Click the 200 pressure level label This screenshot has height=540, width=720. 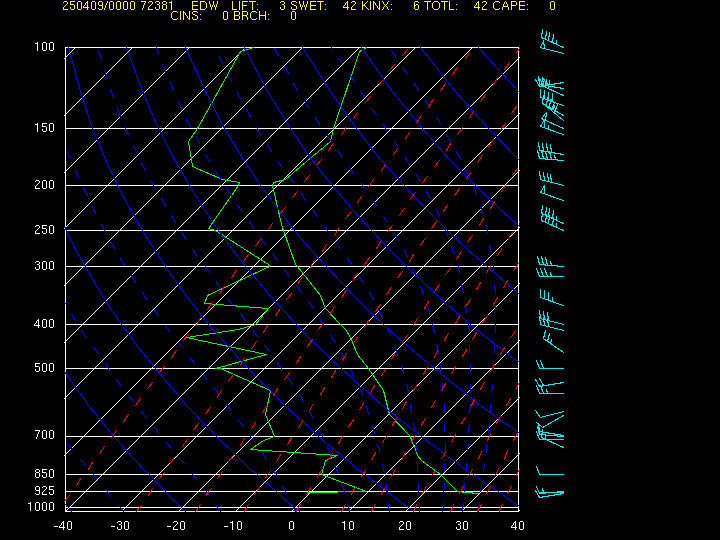pyautogui.click(x=44, y=185)
